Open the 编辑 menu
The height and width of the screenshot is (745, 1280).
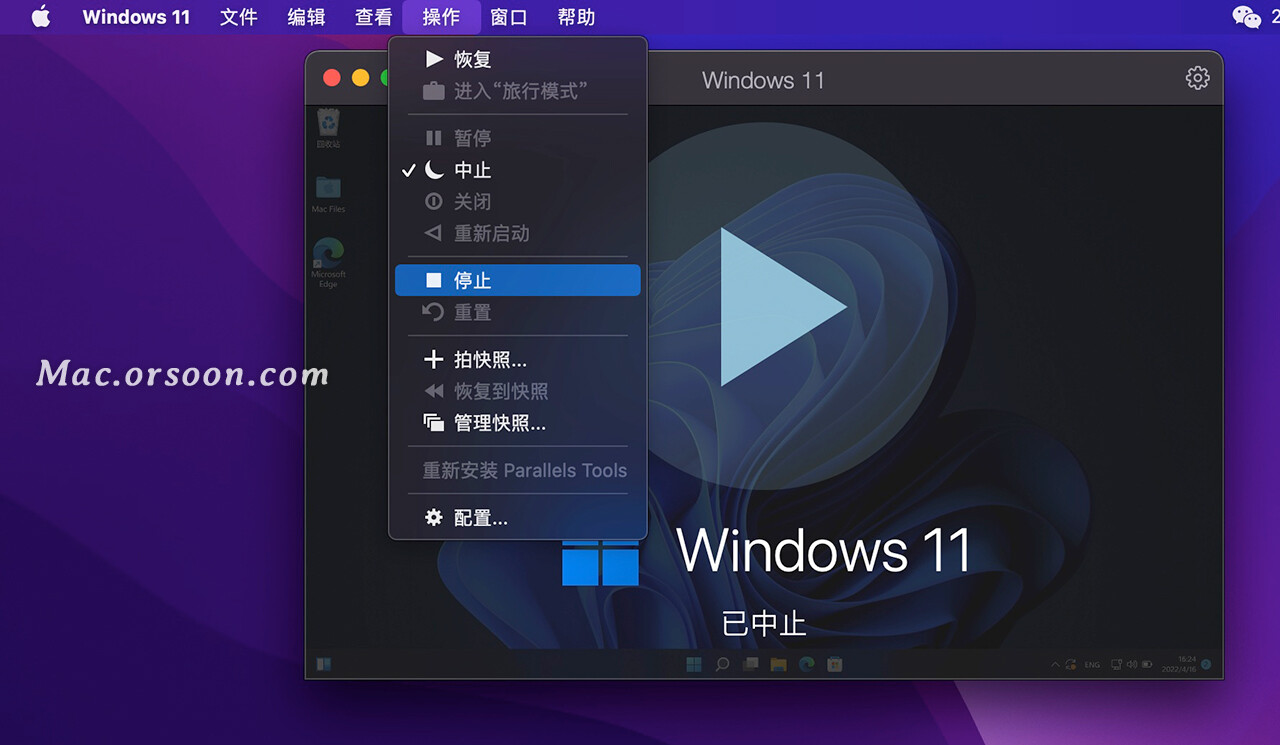coord(306,17)
